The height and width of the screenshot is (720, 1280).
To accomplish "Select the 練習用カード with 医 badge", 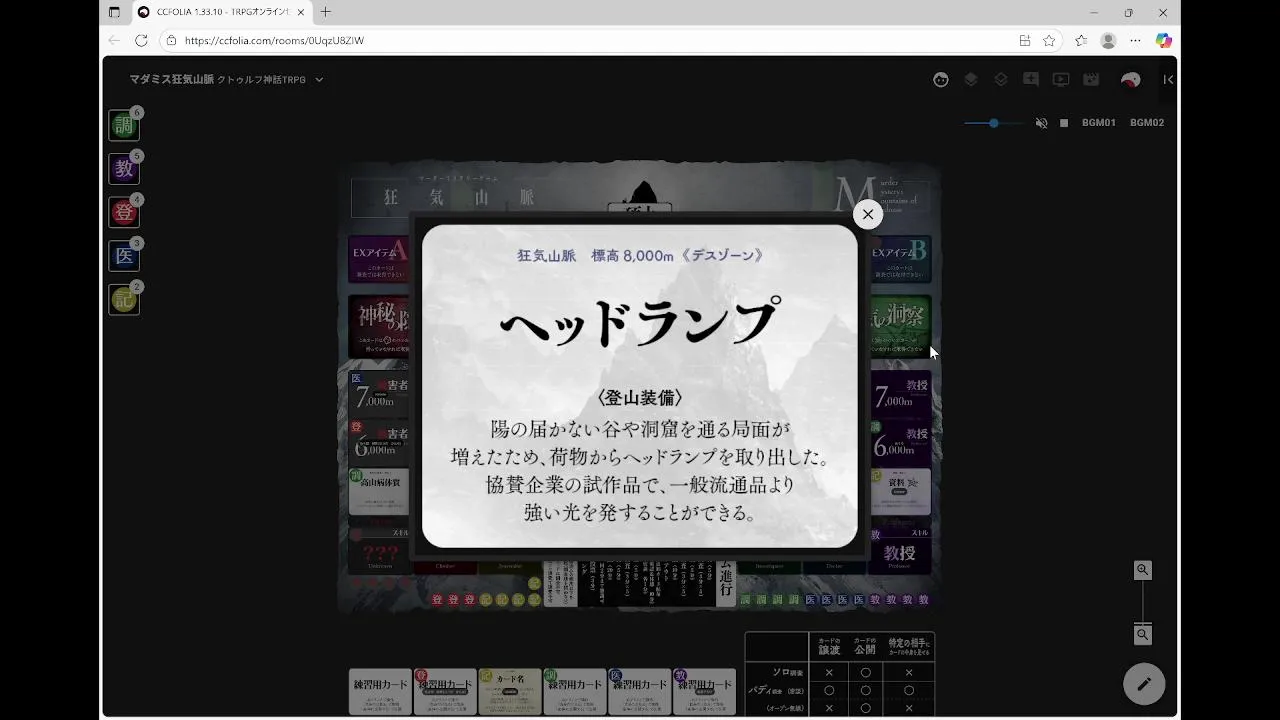I will point(640,692).
